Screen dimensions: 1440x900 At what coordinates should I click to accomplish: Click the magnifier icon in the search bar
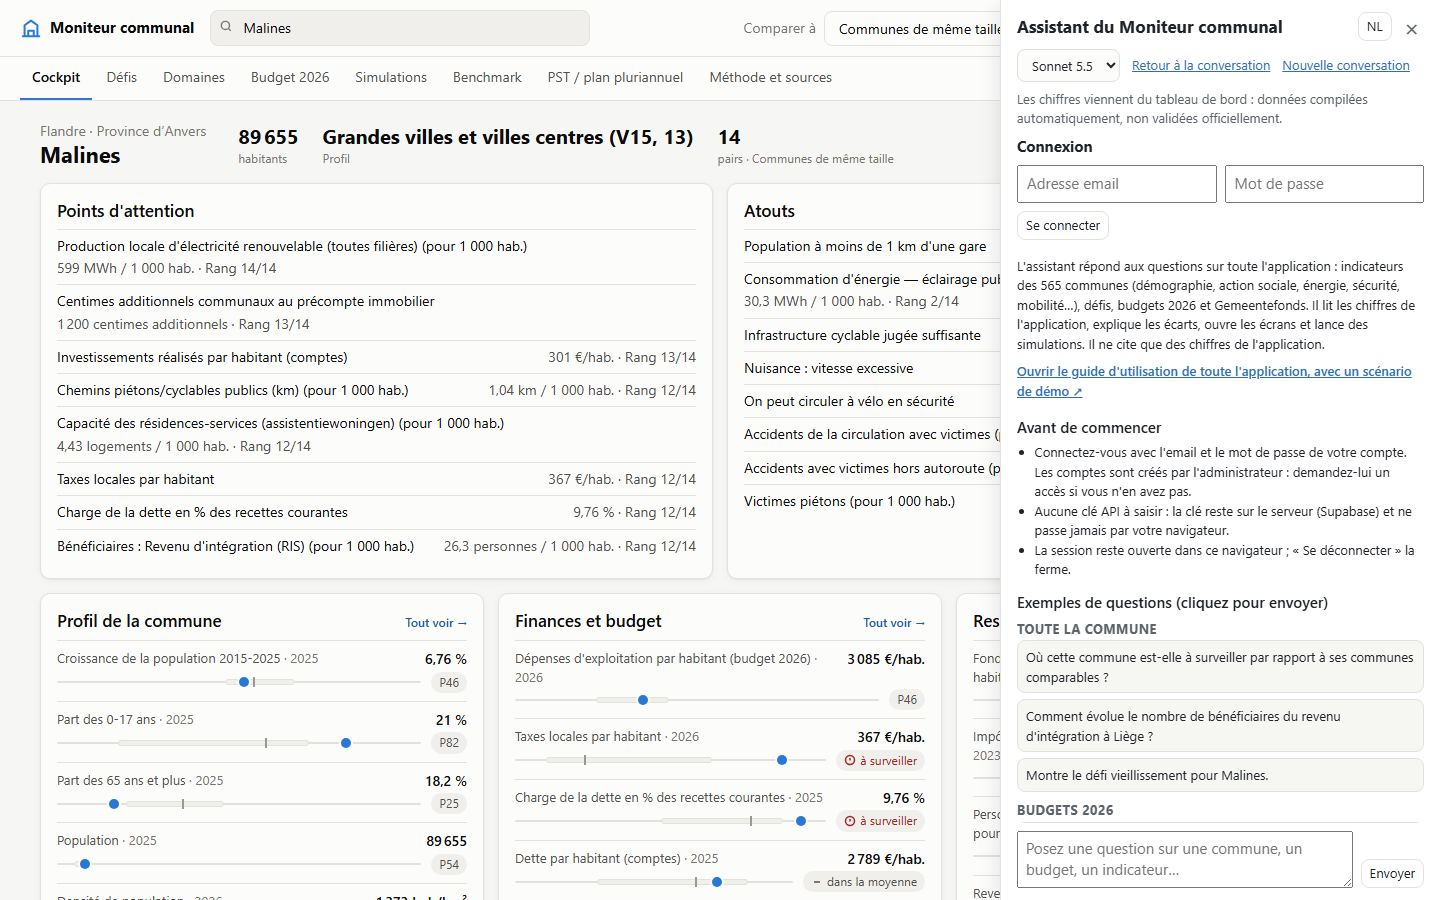pyautogui.click(x=227, y=28)
